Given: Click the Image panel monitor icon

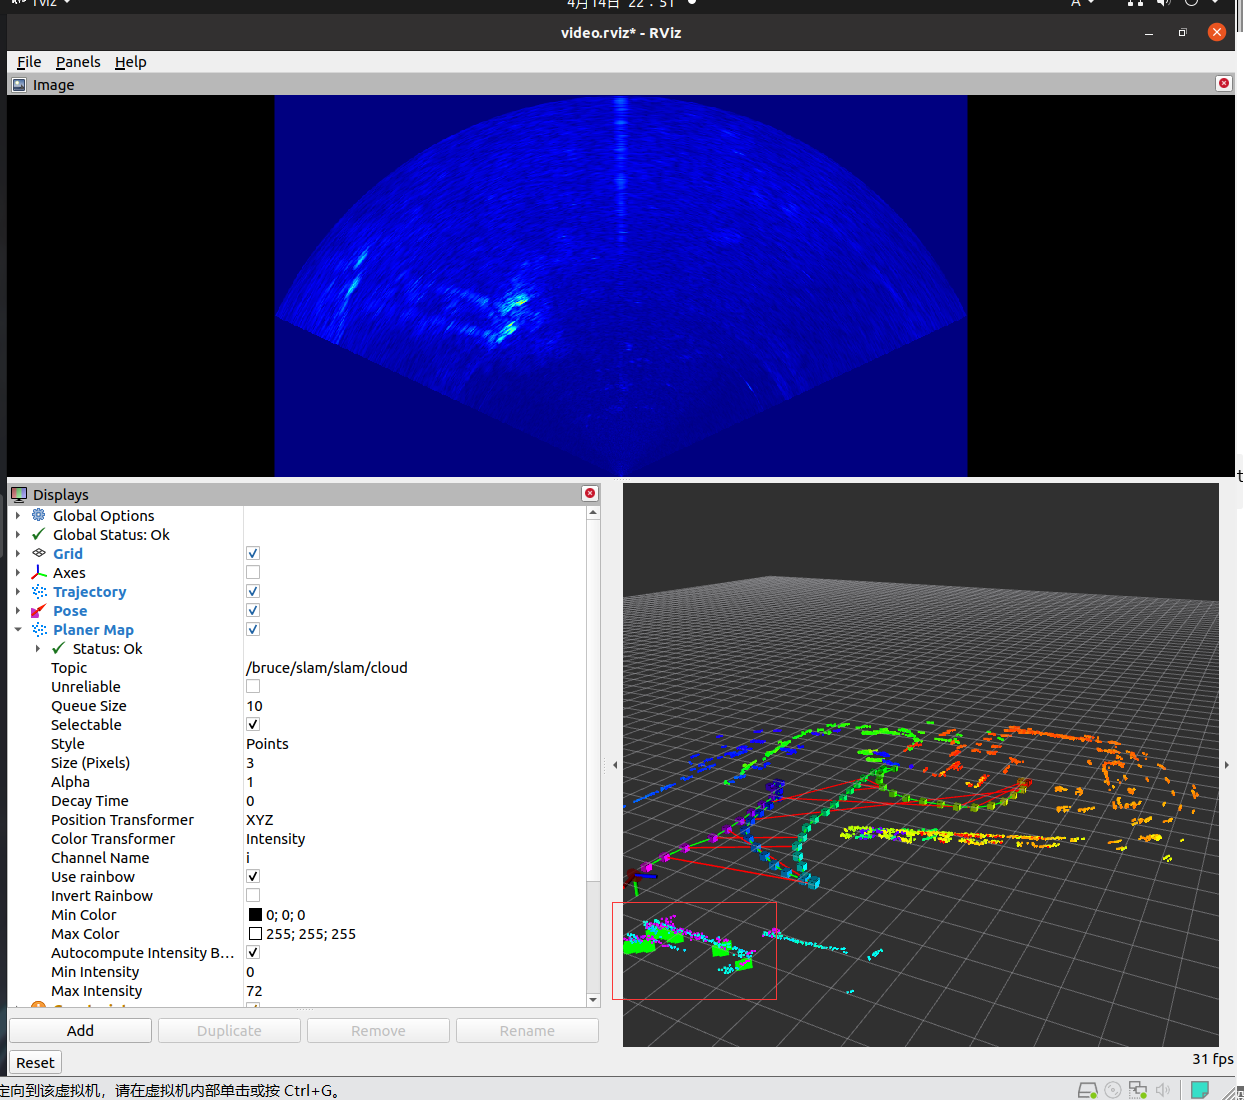Looking at the screenshot, I should point(19,85).
